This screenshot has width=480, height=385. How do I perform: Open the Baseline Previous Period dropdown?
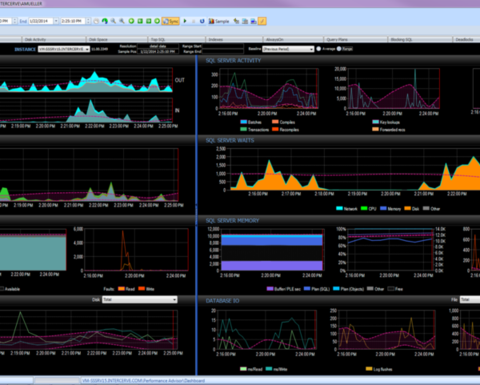[288, 49]
